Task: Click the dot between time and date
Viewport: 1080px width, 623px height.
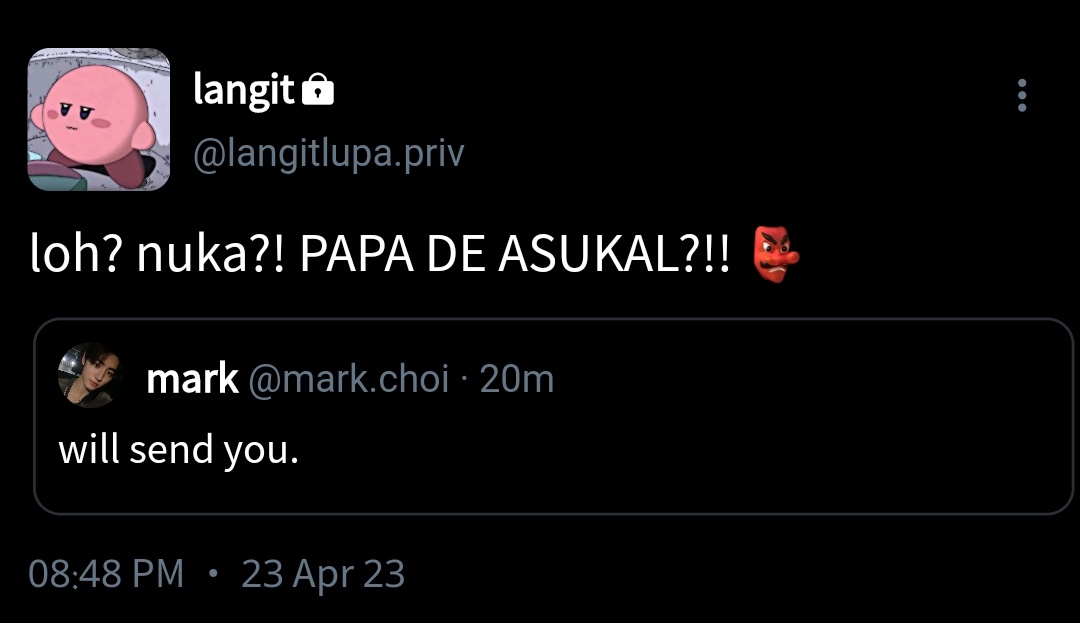Action: coord(213,573)
